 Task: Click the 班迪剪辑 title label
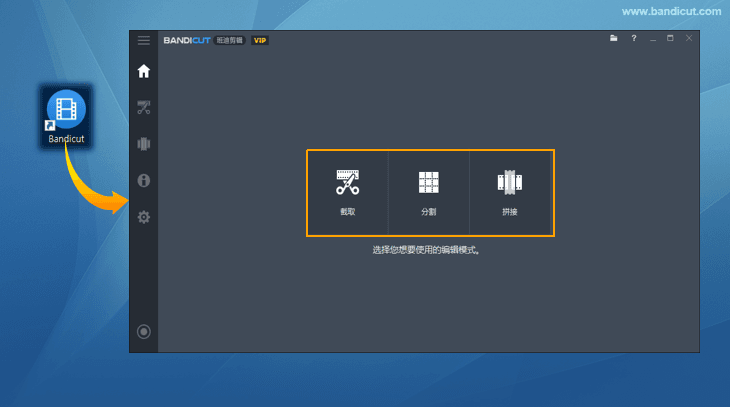230,41
